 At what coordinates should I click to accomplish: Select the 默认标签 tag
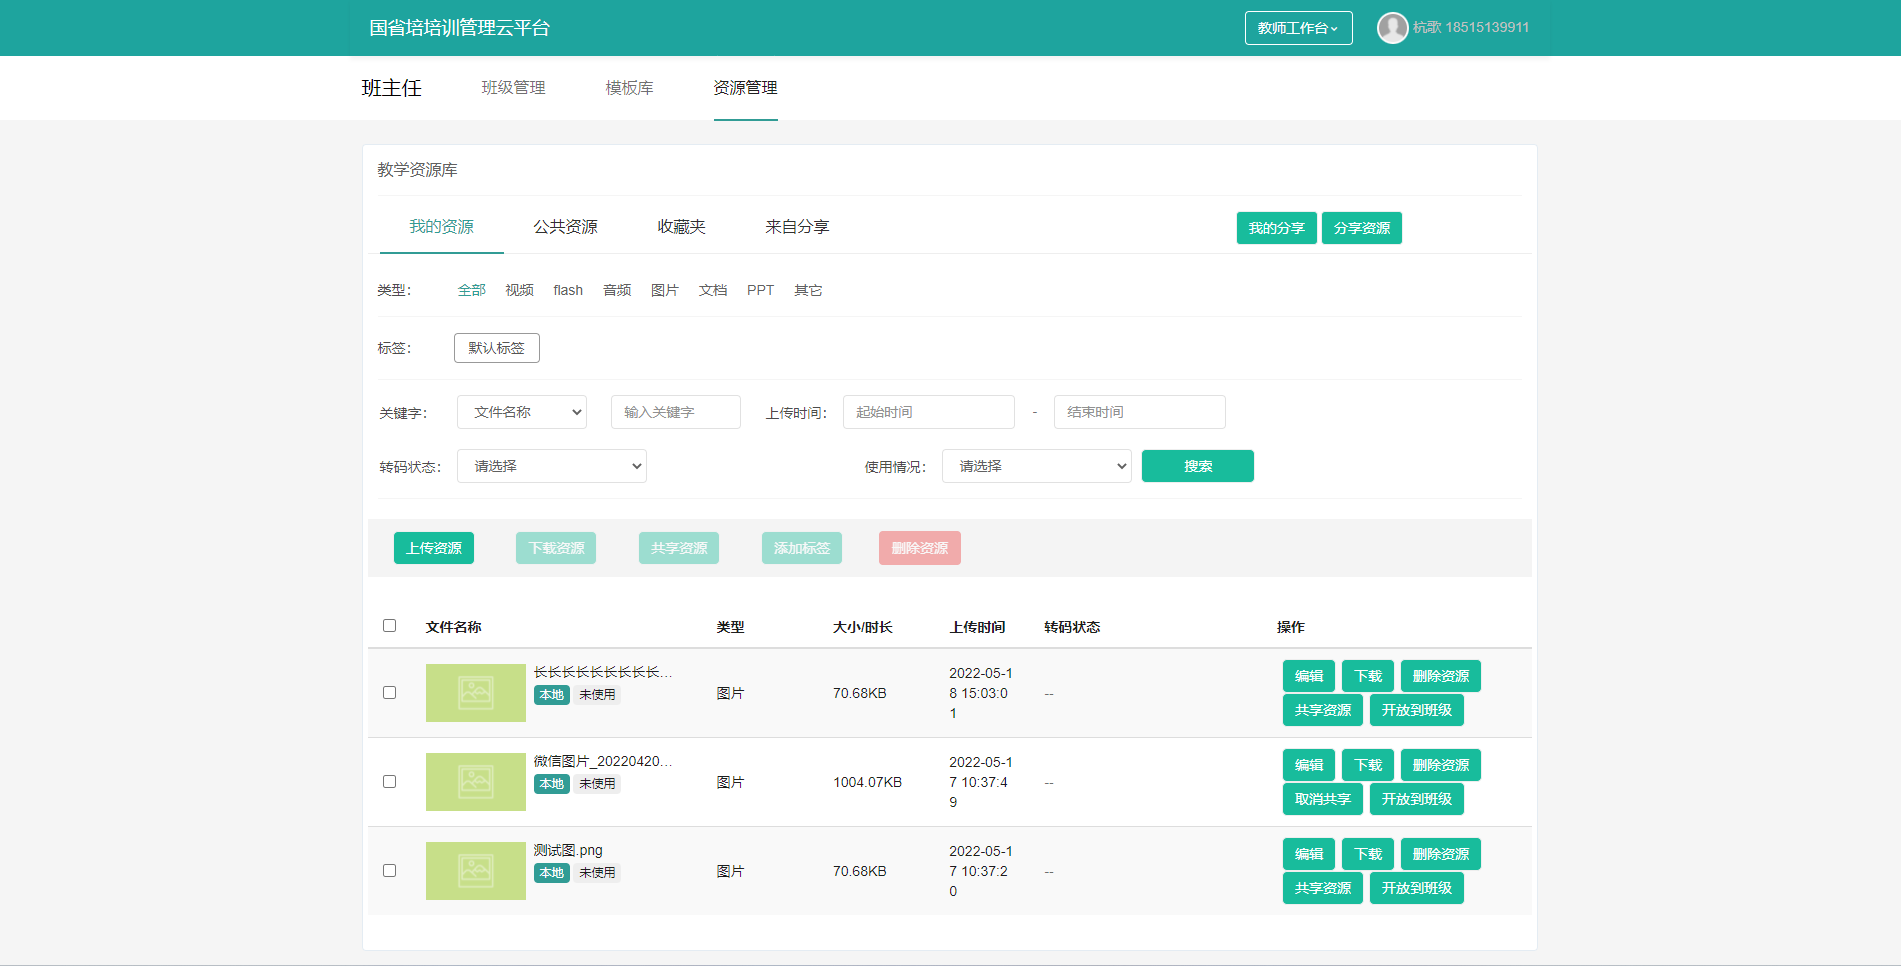pyautogui.click(x=496, y=348)
